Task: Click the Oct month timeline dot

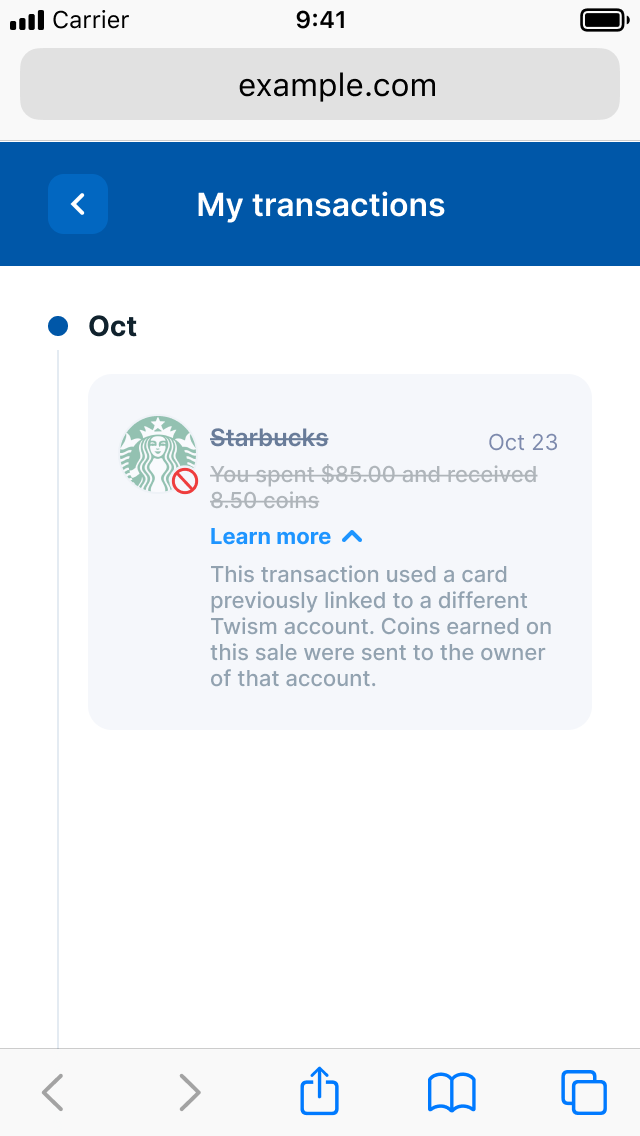Action: pyautogui.click(x=58, y=326)
